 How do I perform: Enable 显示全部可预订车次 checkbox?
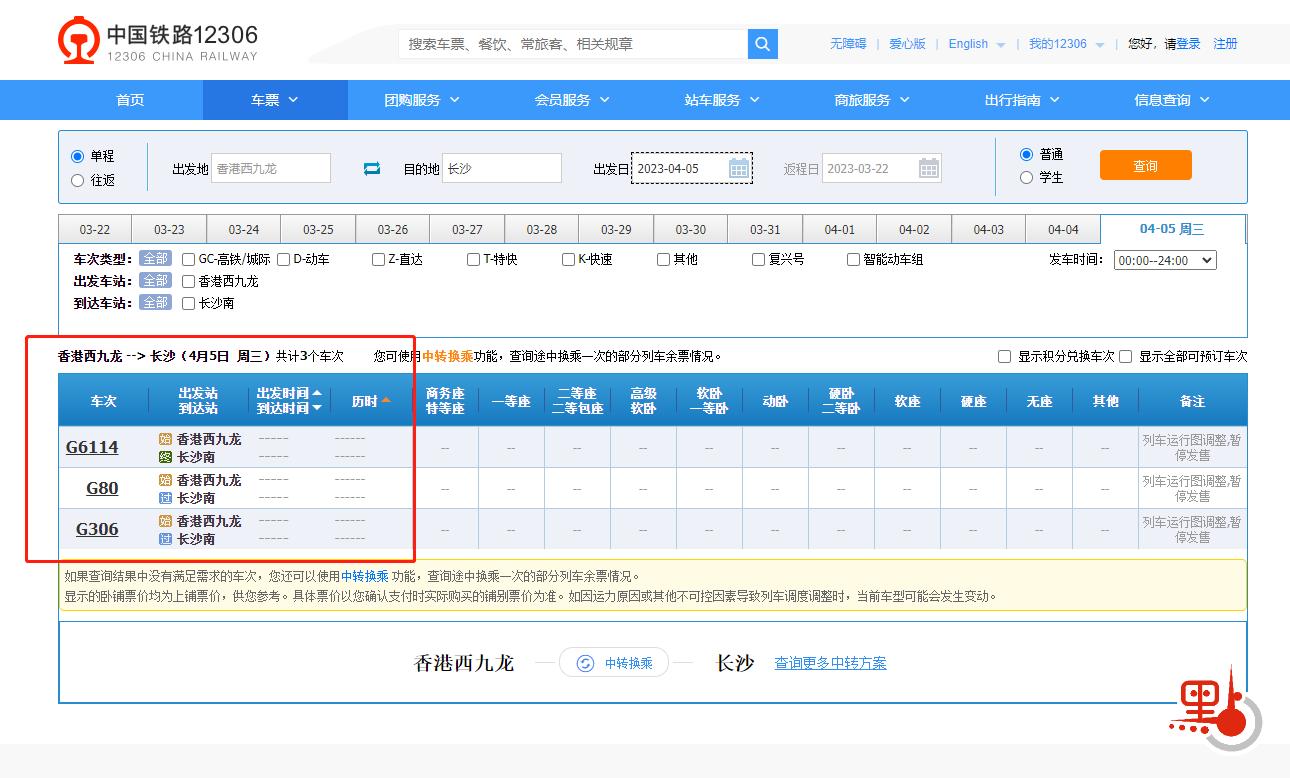tap(1126, 356)
